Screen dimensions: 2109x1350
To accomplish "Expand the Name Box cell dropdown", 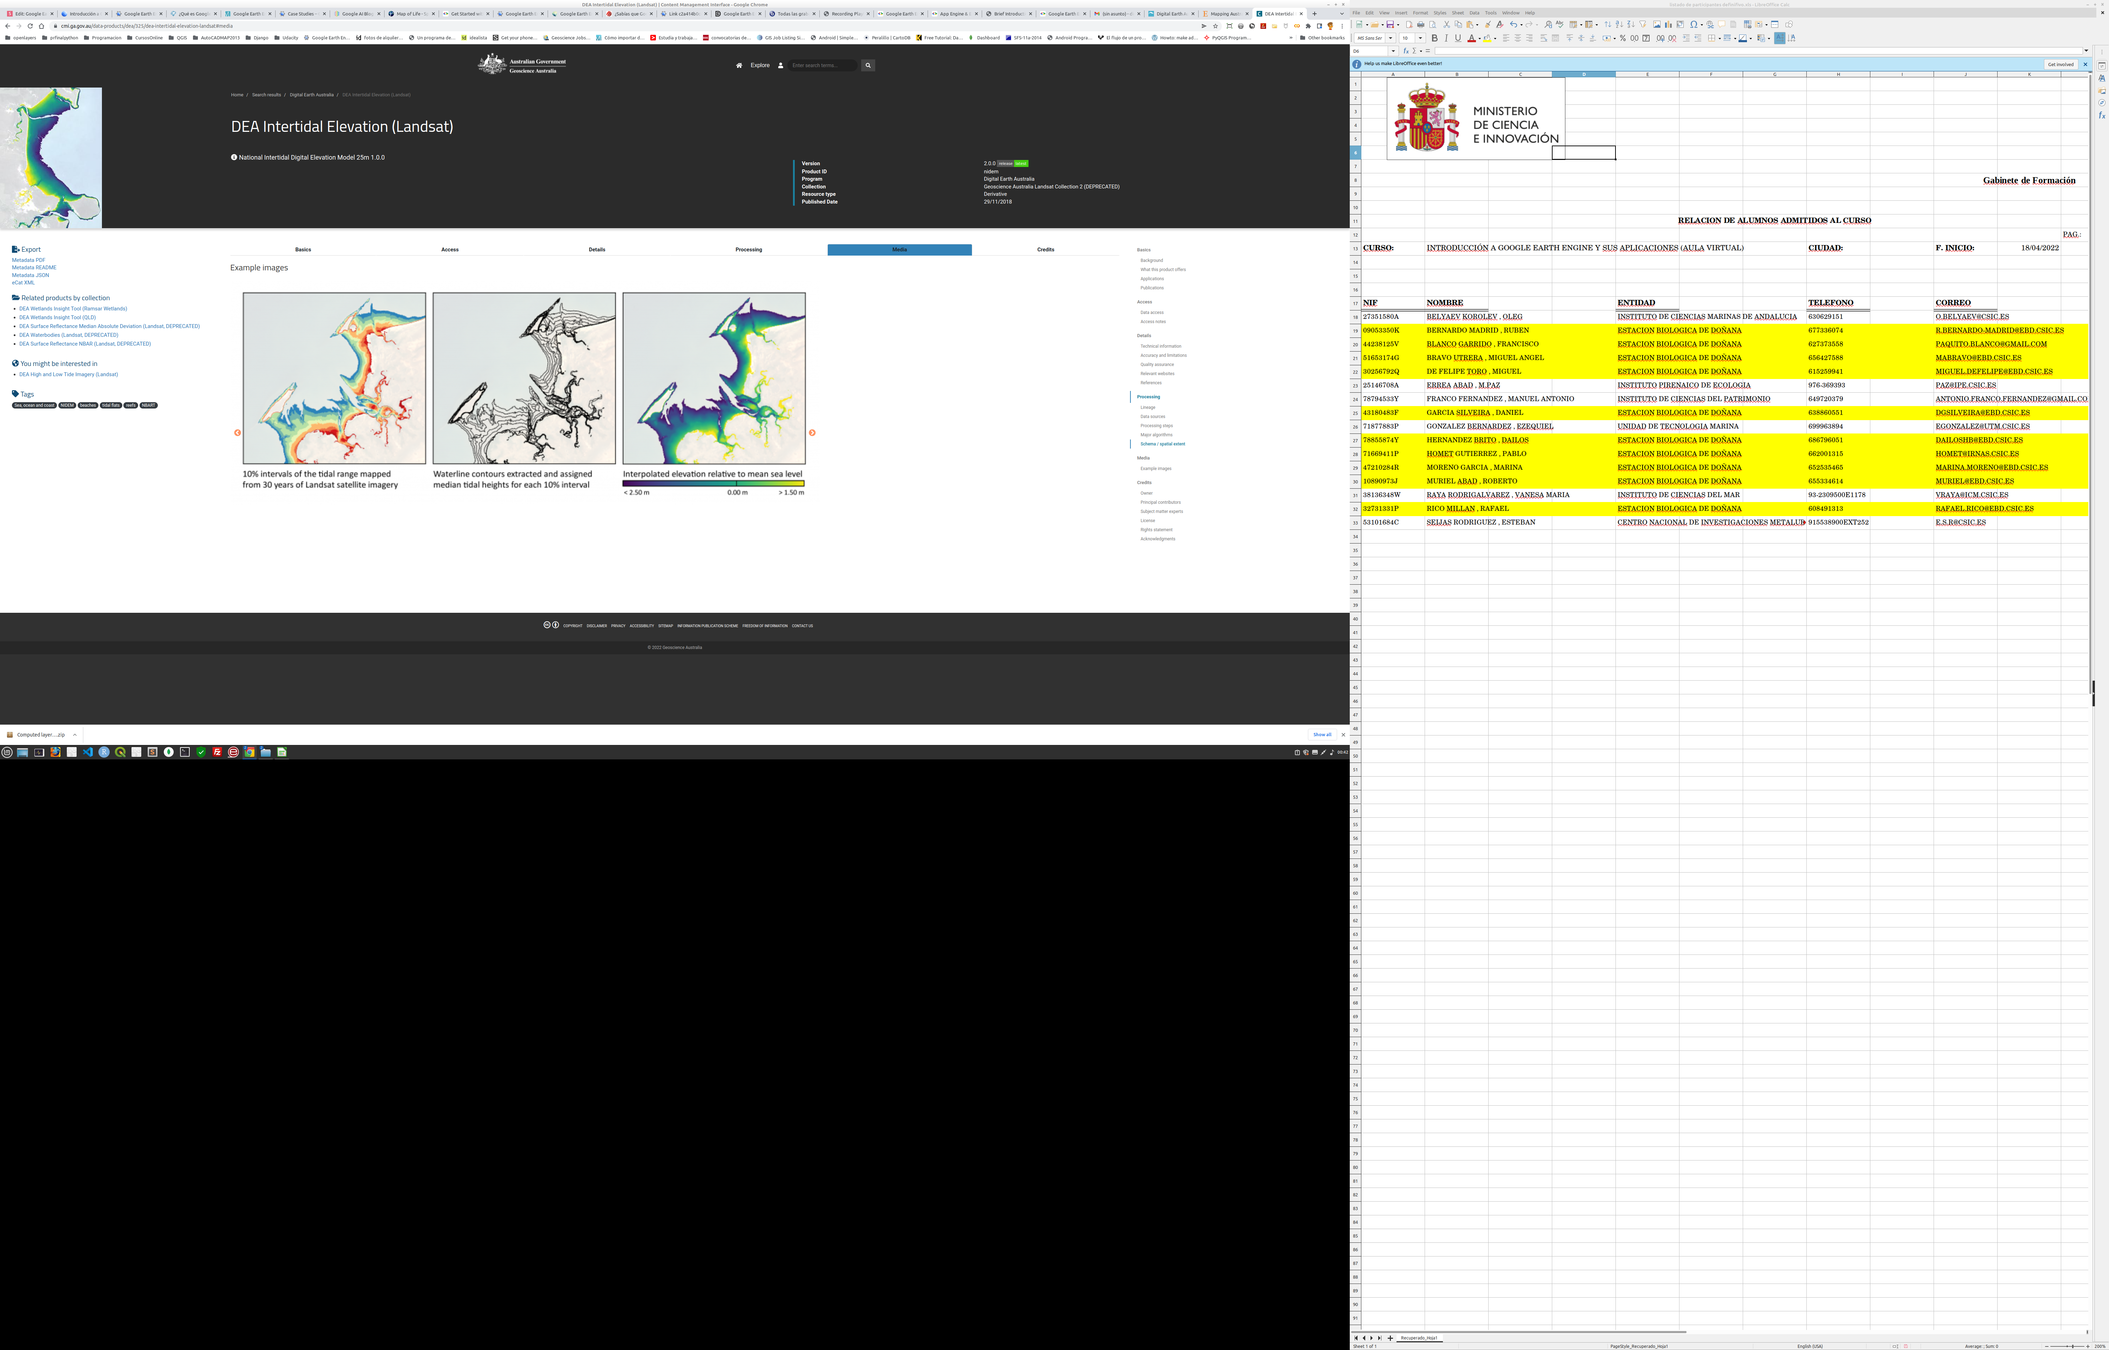I will [1393, 51].
